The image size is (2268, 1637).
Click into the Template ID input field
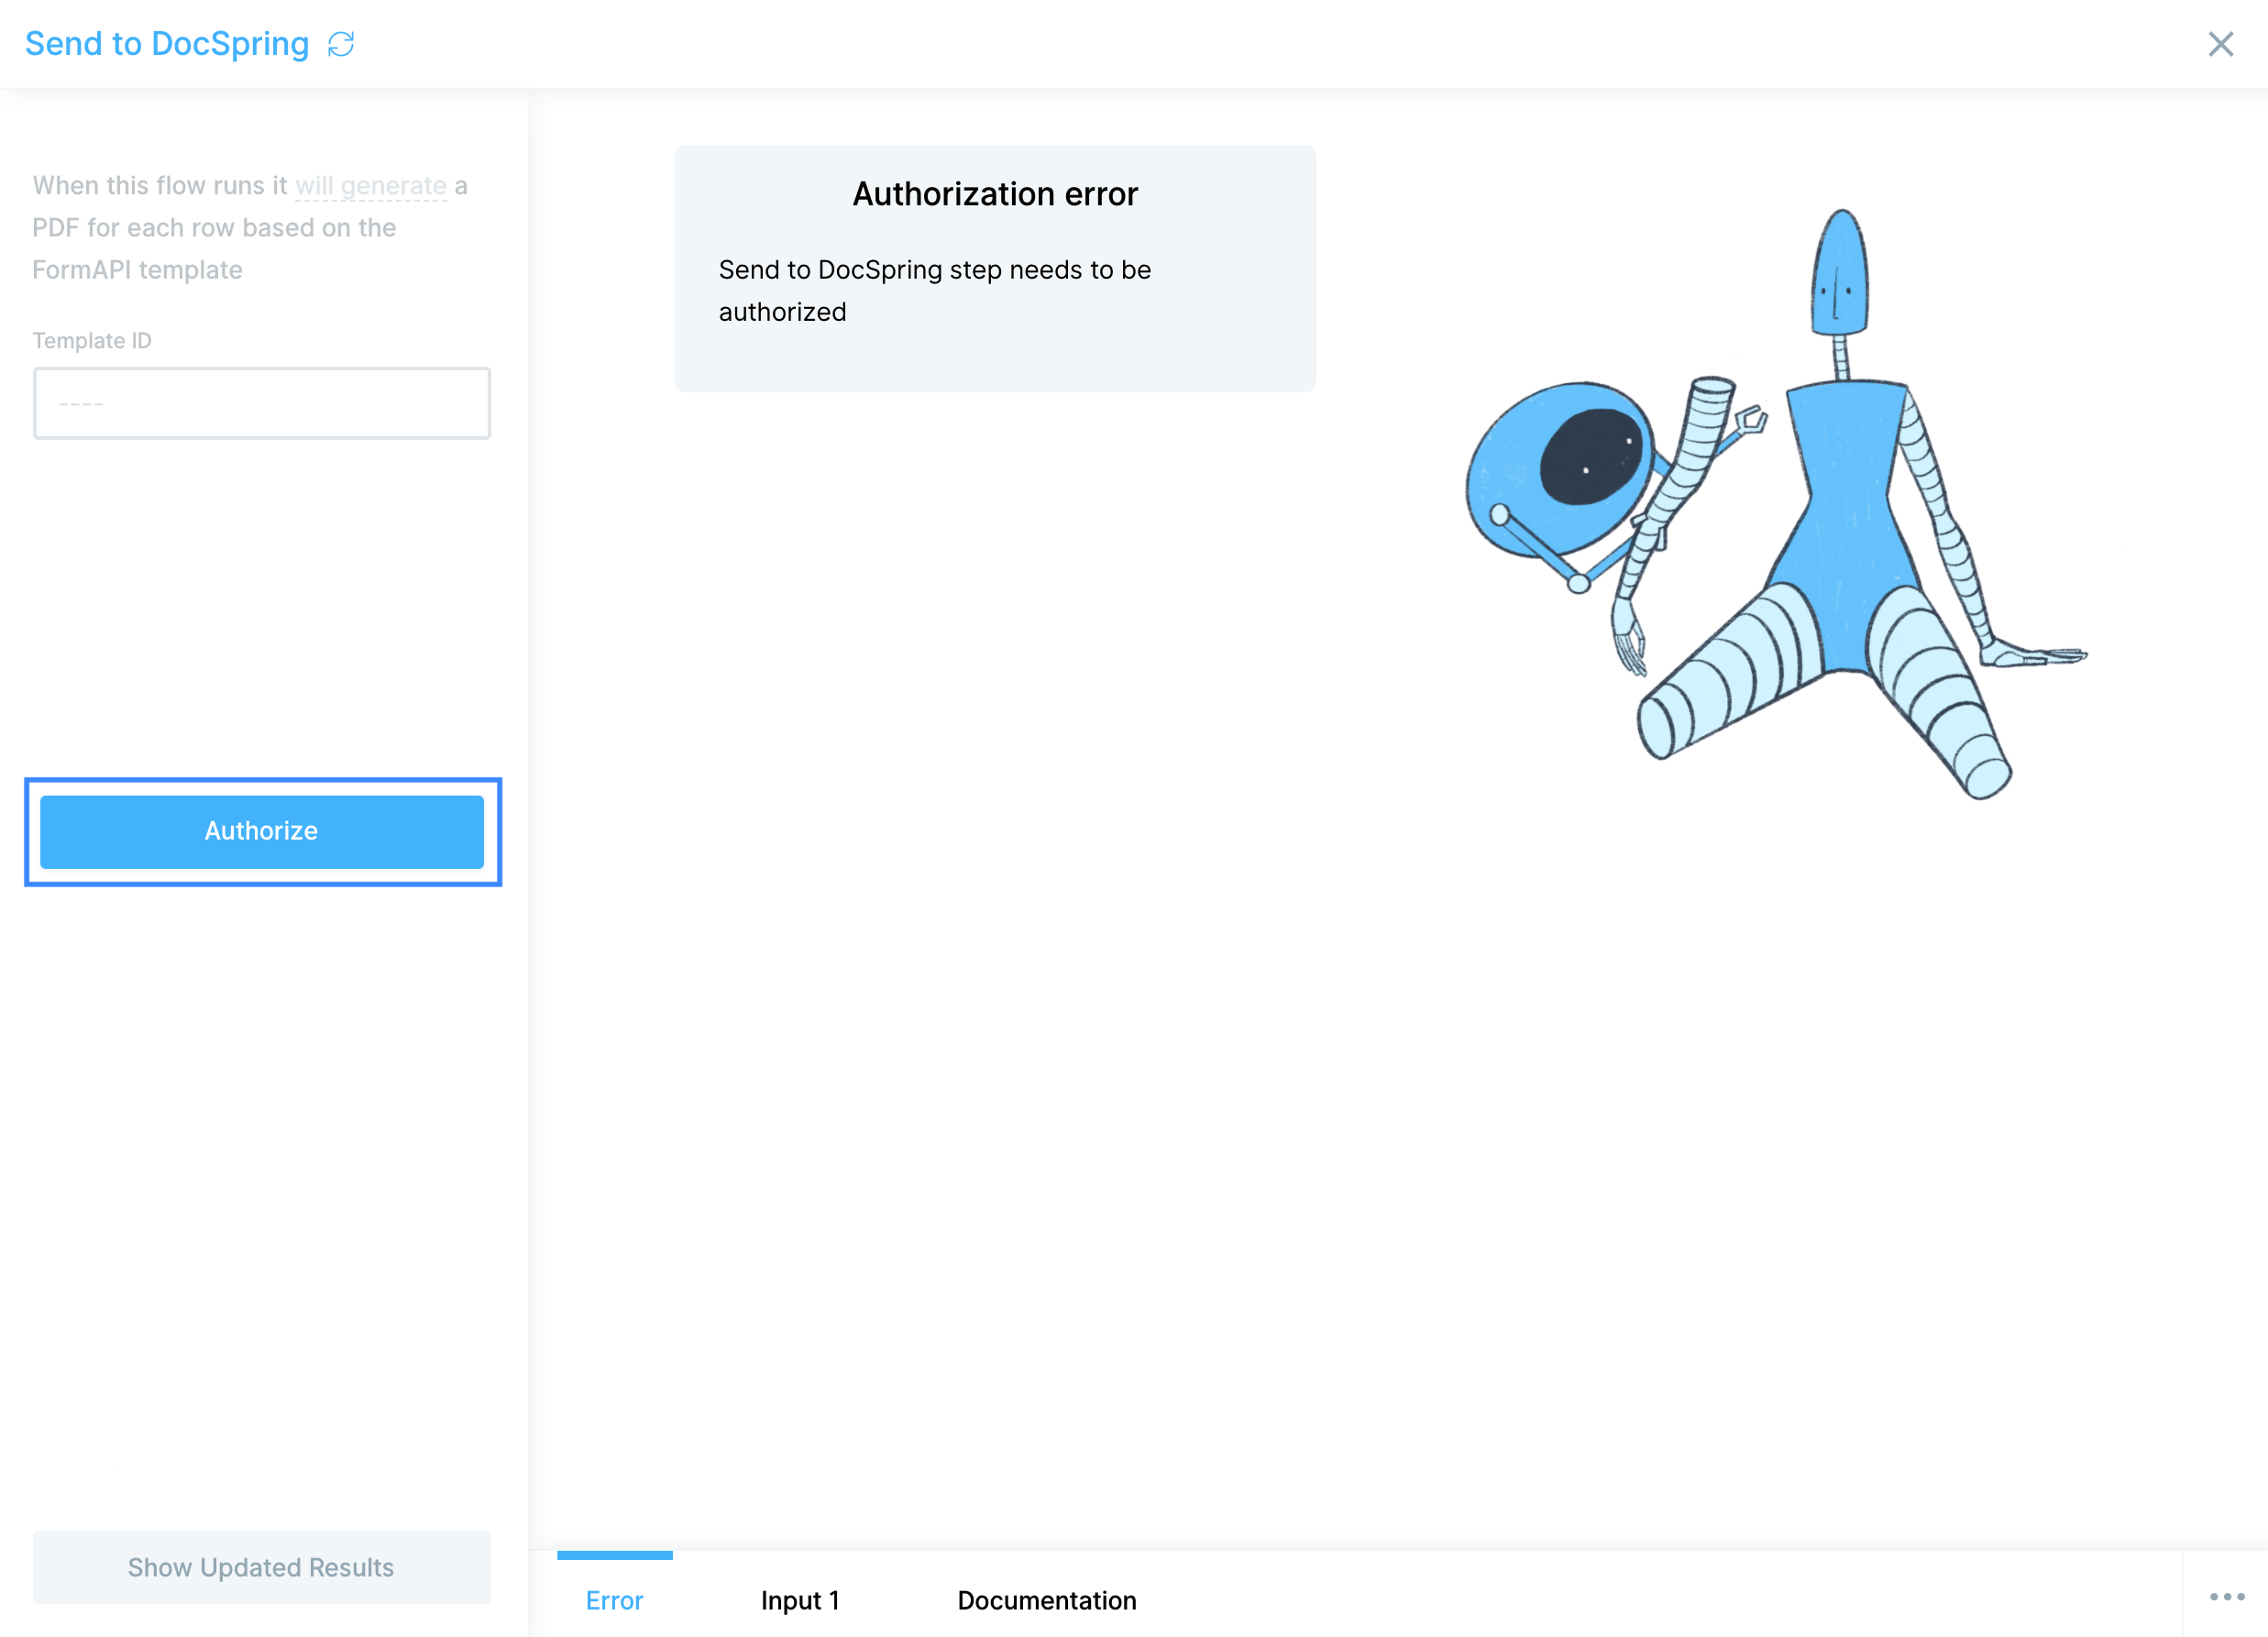pyautogui.click(x=262, y=403)
